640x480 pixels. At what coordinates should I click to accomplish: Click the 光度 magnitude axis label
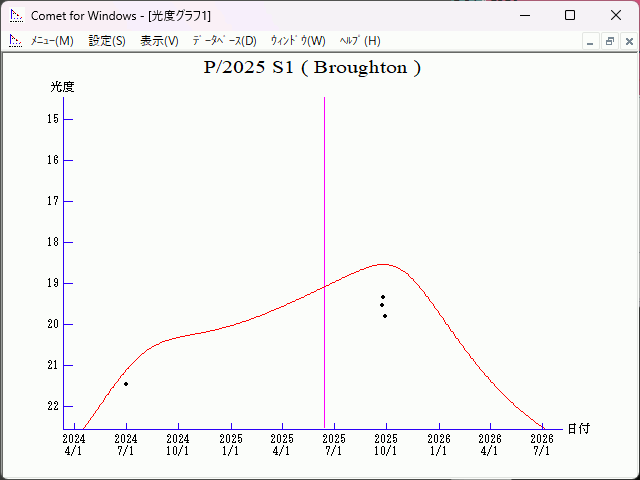click(x=62, y=87)
